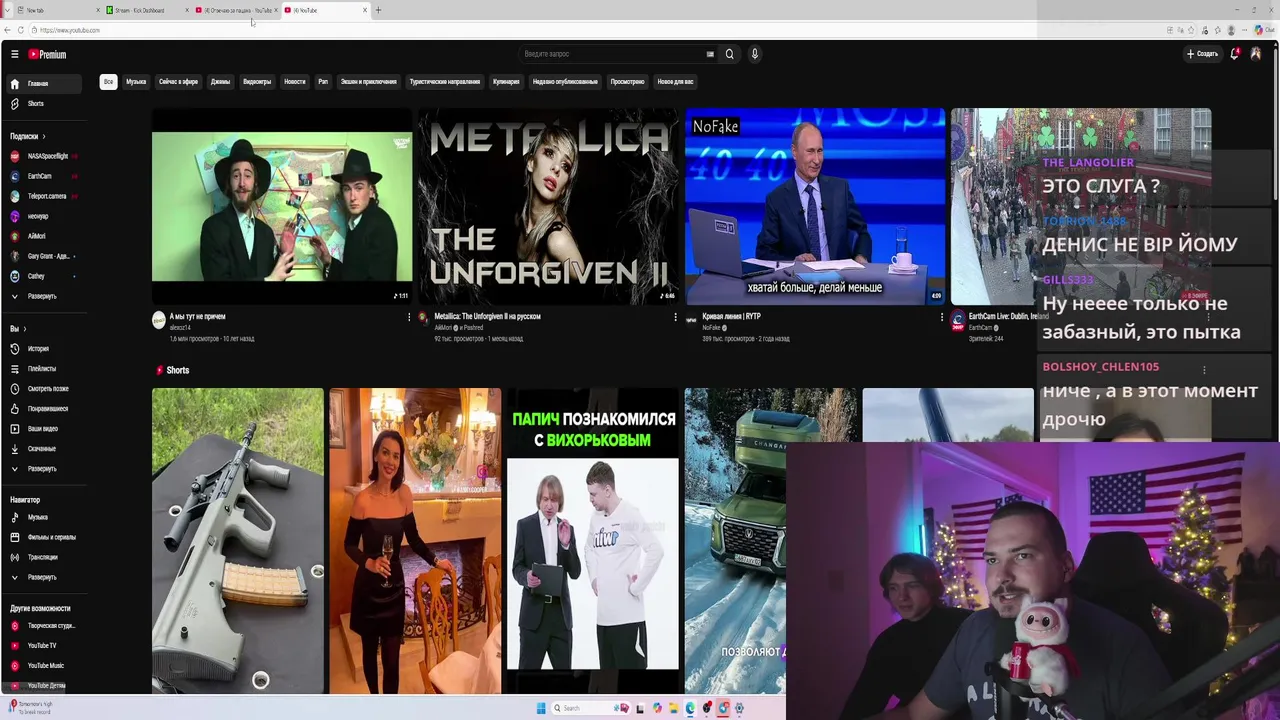Click the browser address bar
This screenshot has width=1280, height=720.
pos(600,30)
